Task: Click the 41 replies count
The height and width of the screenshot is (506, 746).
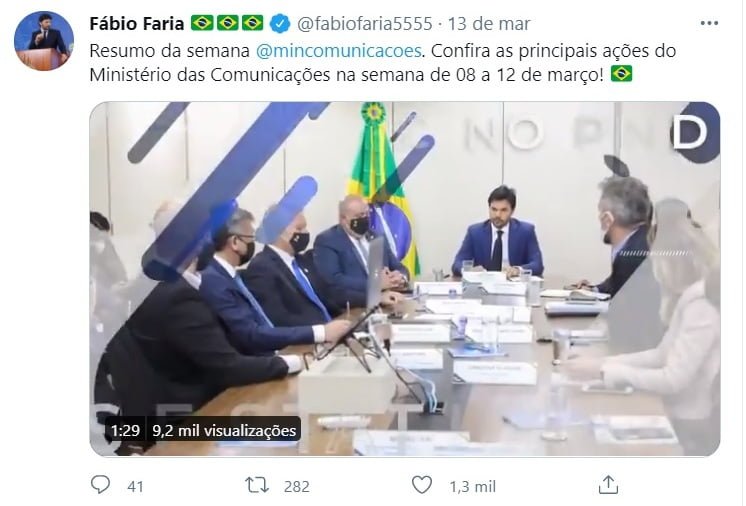Action: click(136, 486)
